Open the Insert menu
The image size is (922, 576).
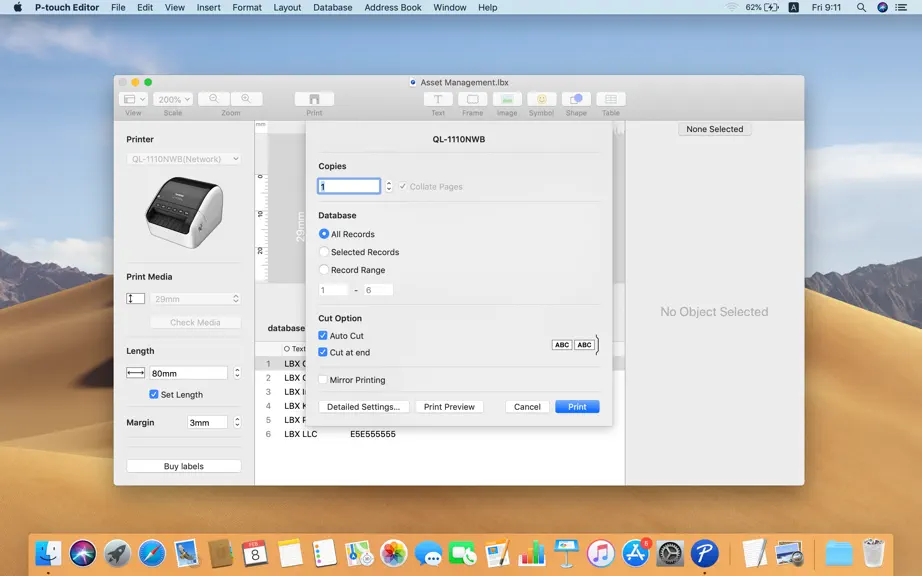209,7
